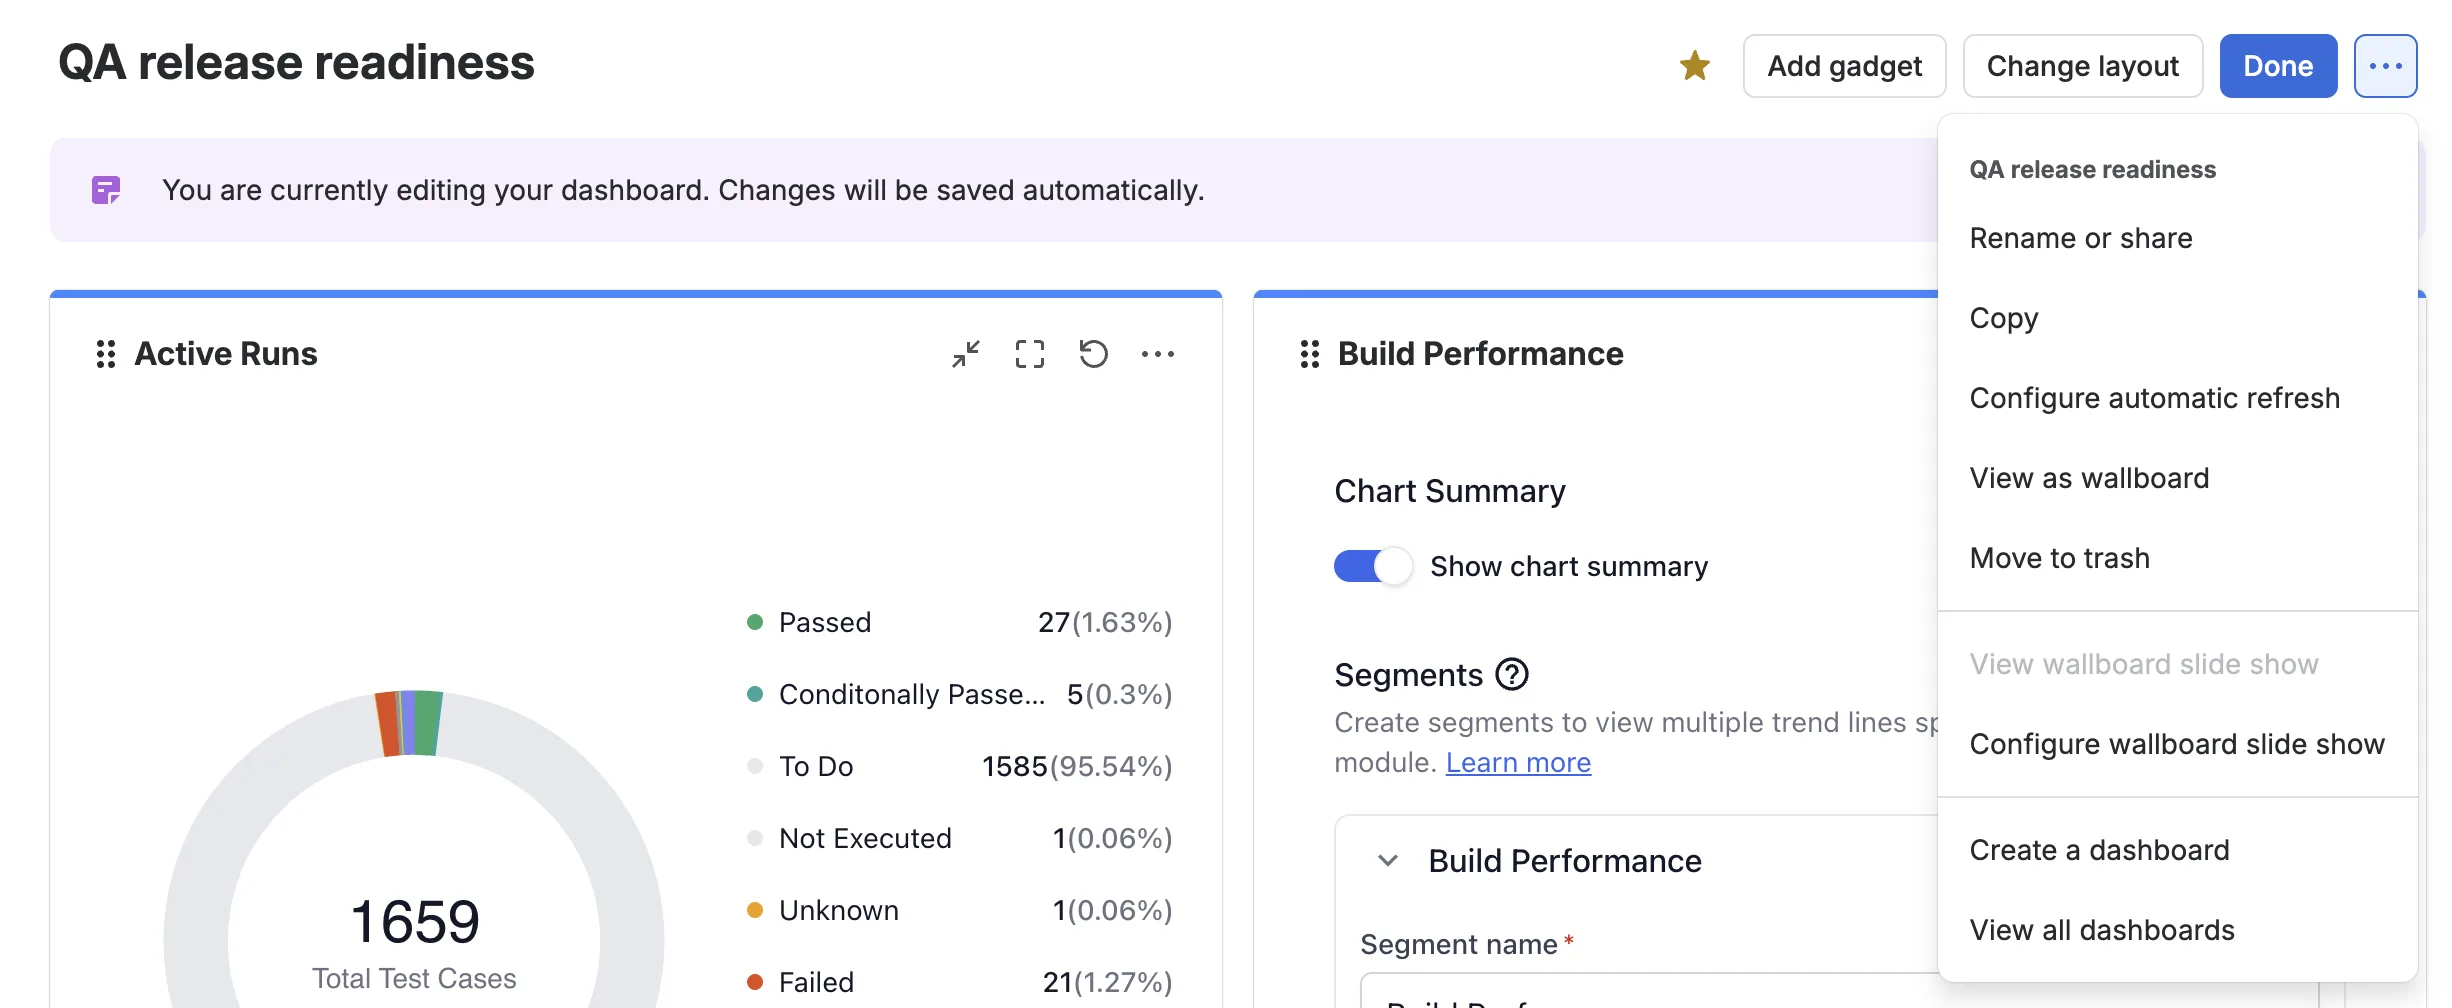The height and width of the screenshot is (1008, 2452).
Task: Select Rename or share from menu
Action: (2177, 238)
